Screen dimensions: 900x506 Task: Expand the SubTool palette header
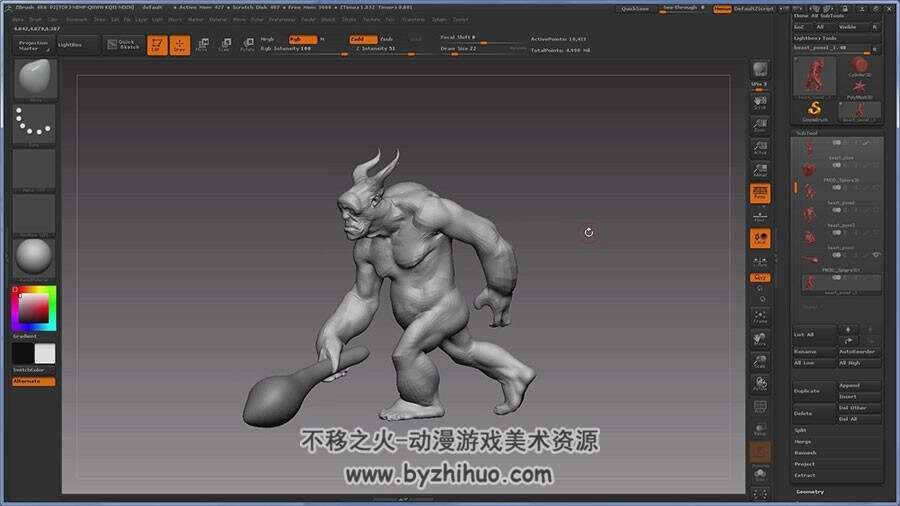coord(806,133)
